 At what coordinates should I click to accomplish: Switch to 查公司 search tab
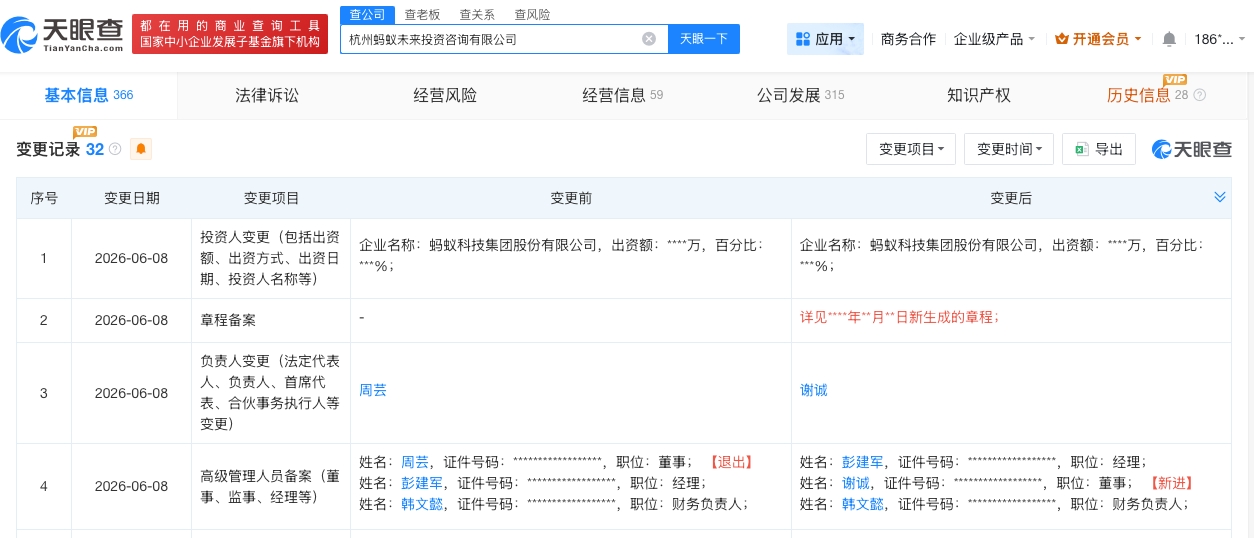pyautogui.click(x=365, y=15)
